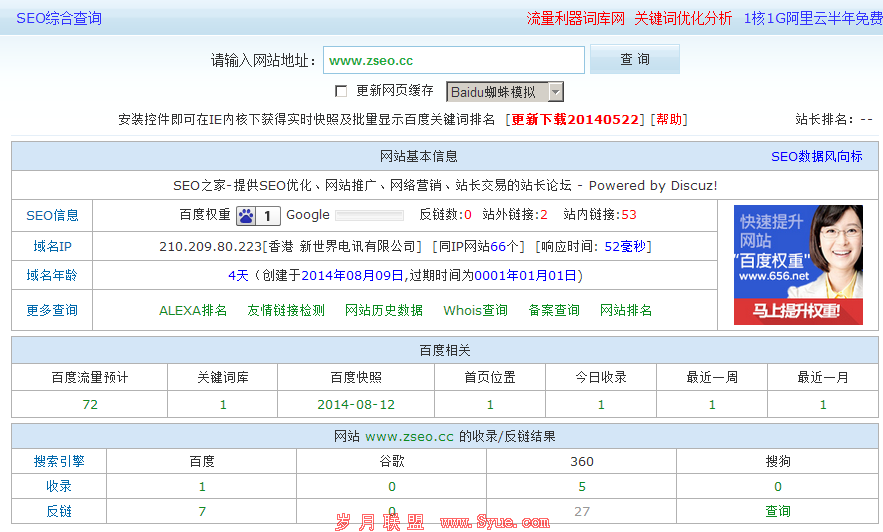The height and width of the screenshot is (532, 883).
Task: Open the SEO综合查询 header link
Action: click(59, 19)
